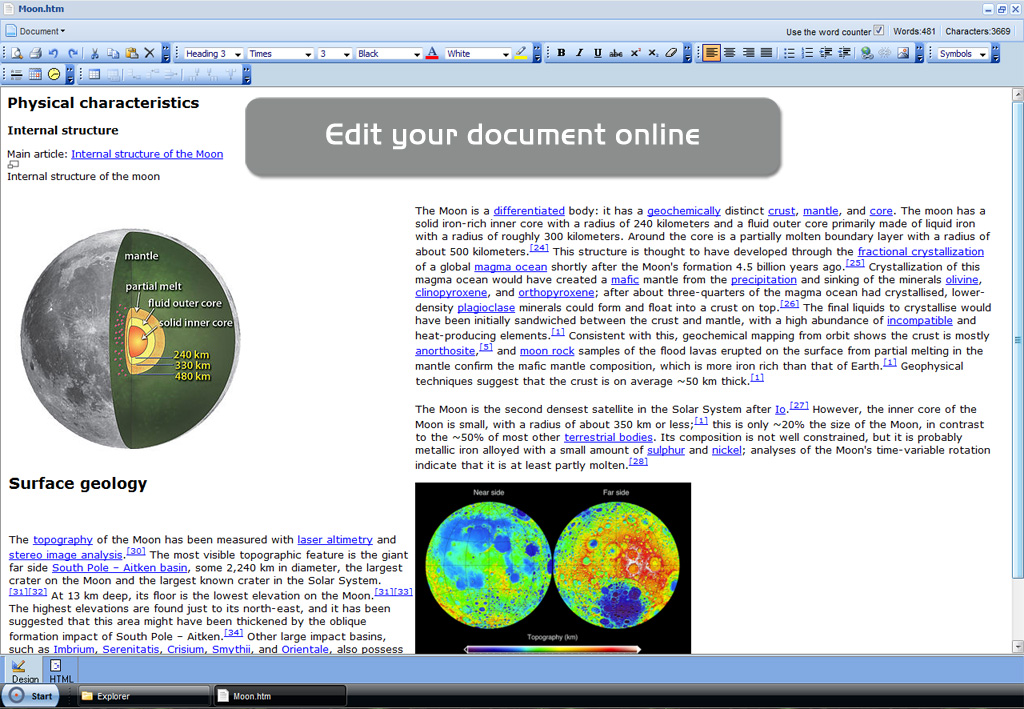This screenshot has height=709, width=1024.
Task: Follow the "Internal structure of the Moon" link
Action: coord(147,154)
